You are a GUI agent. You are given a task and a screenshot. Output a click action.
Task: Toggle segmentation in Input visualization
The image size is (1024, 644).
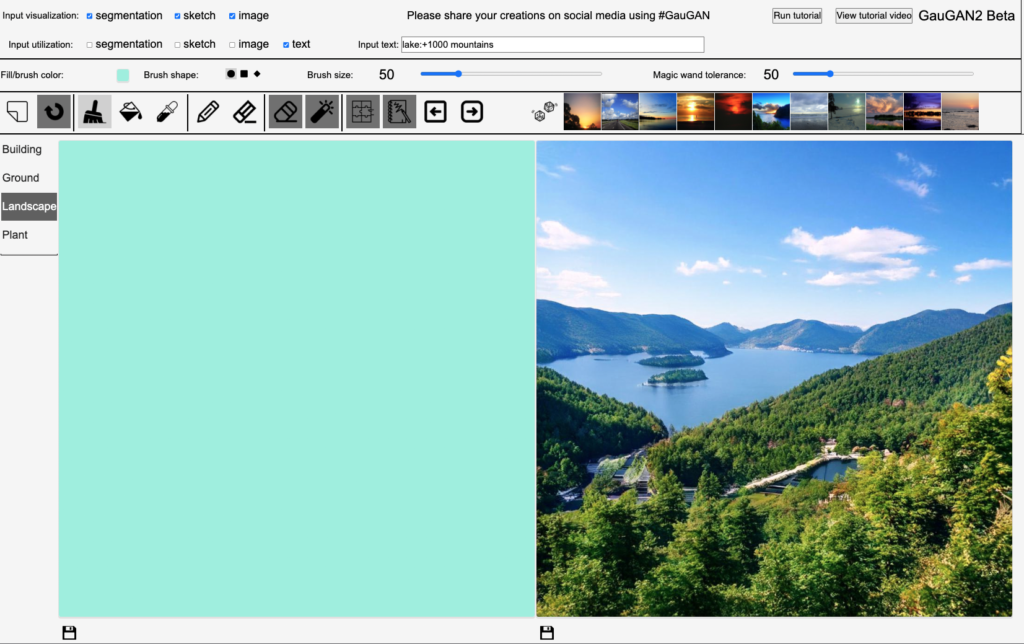click(x=89, y=16)
